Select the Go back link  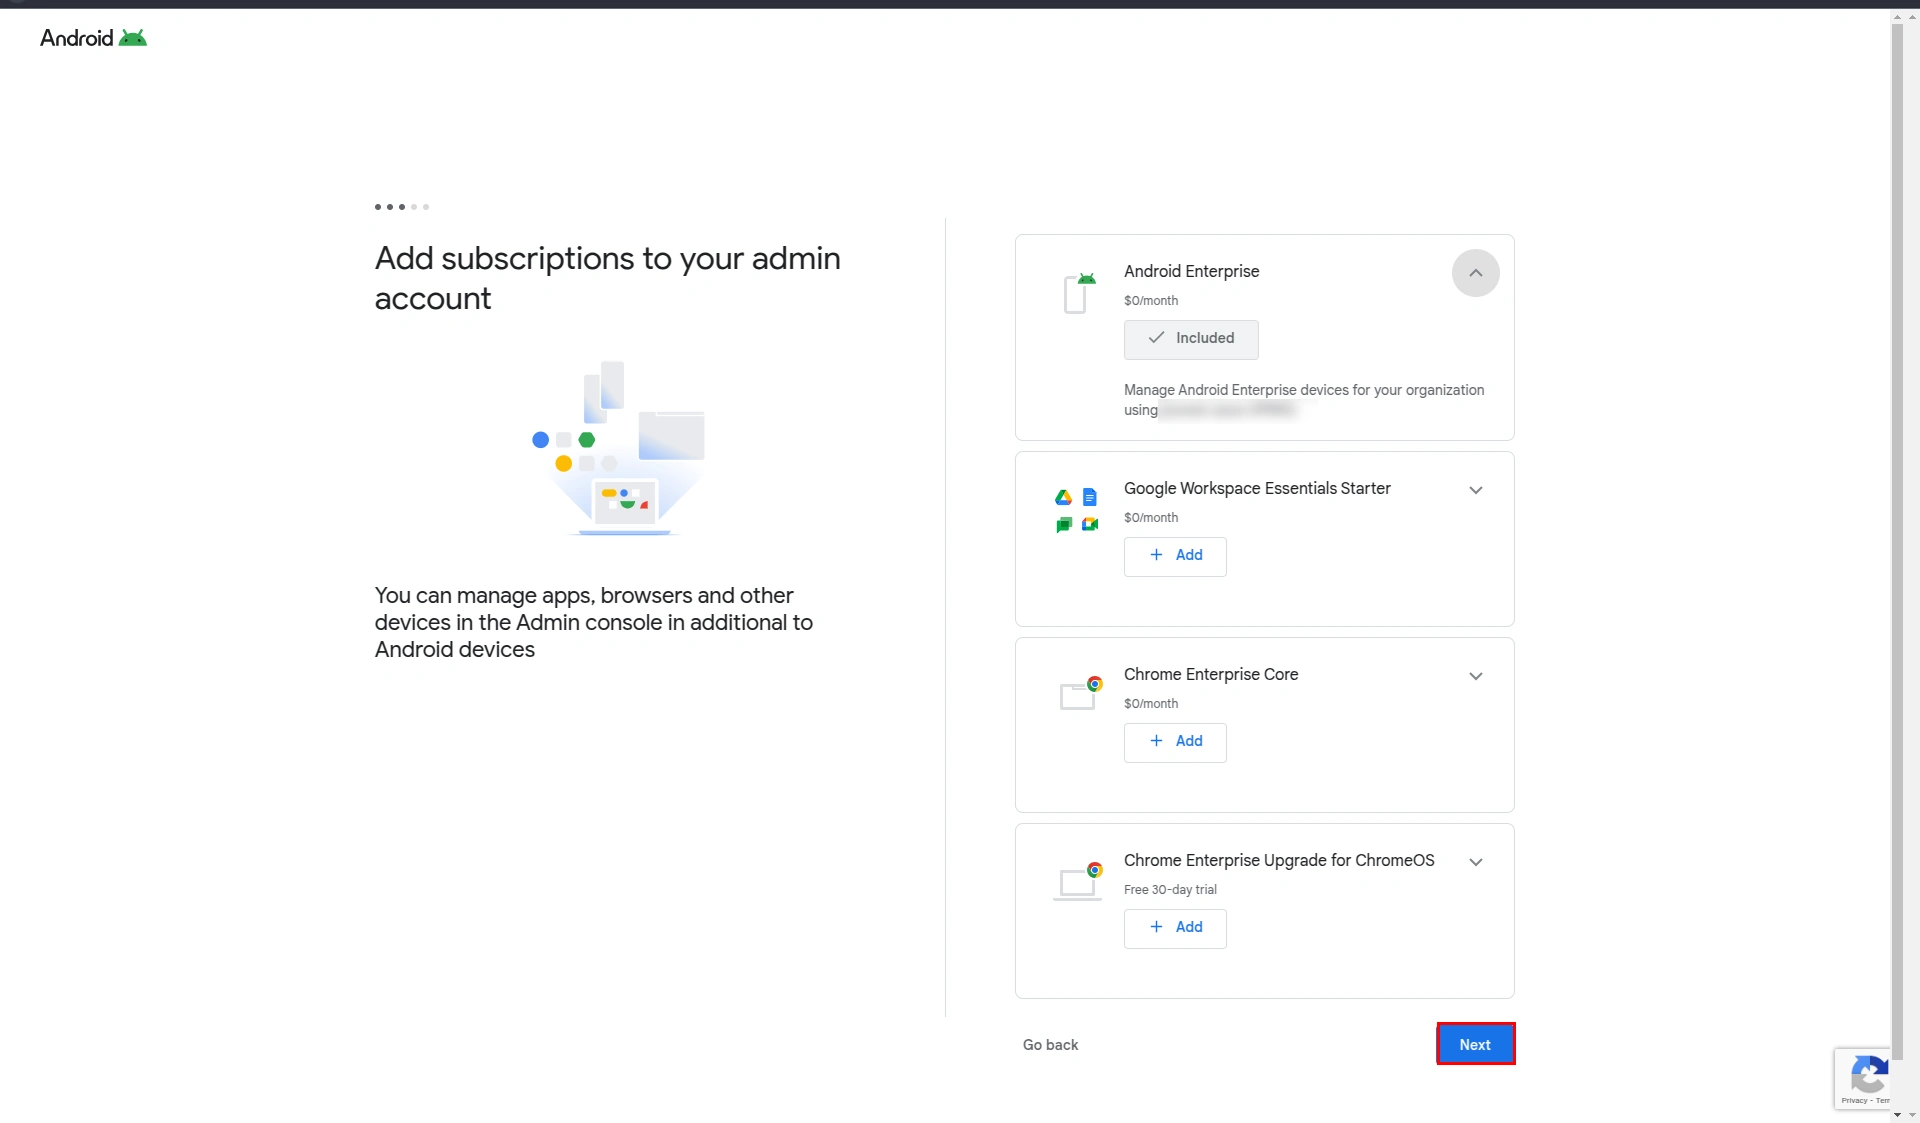pos(1050,1043)
